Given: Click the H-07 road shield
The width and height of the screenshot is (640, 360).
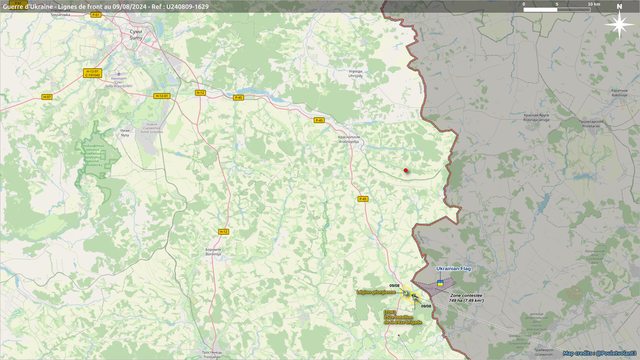Looking at the screenshot, I should [x=47, y=97].
